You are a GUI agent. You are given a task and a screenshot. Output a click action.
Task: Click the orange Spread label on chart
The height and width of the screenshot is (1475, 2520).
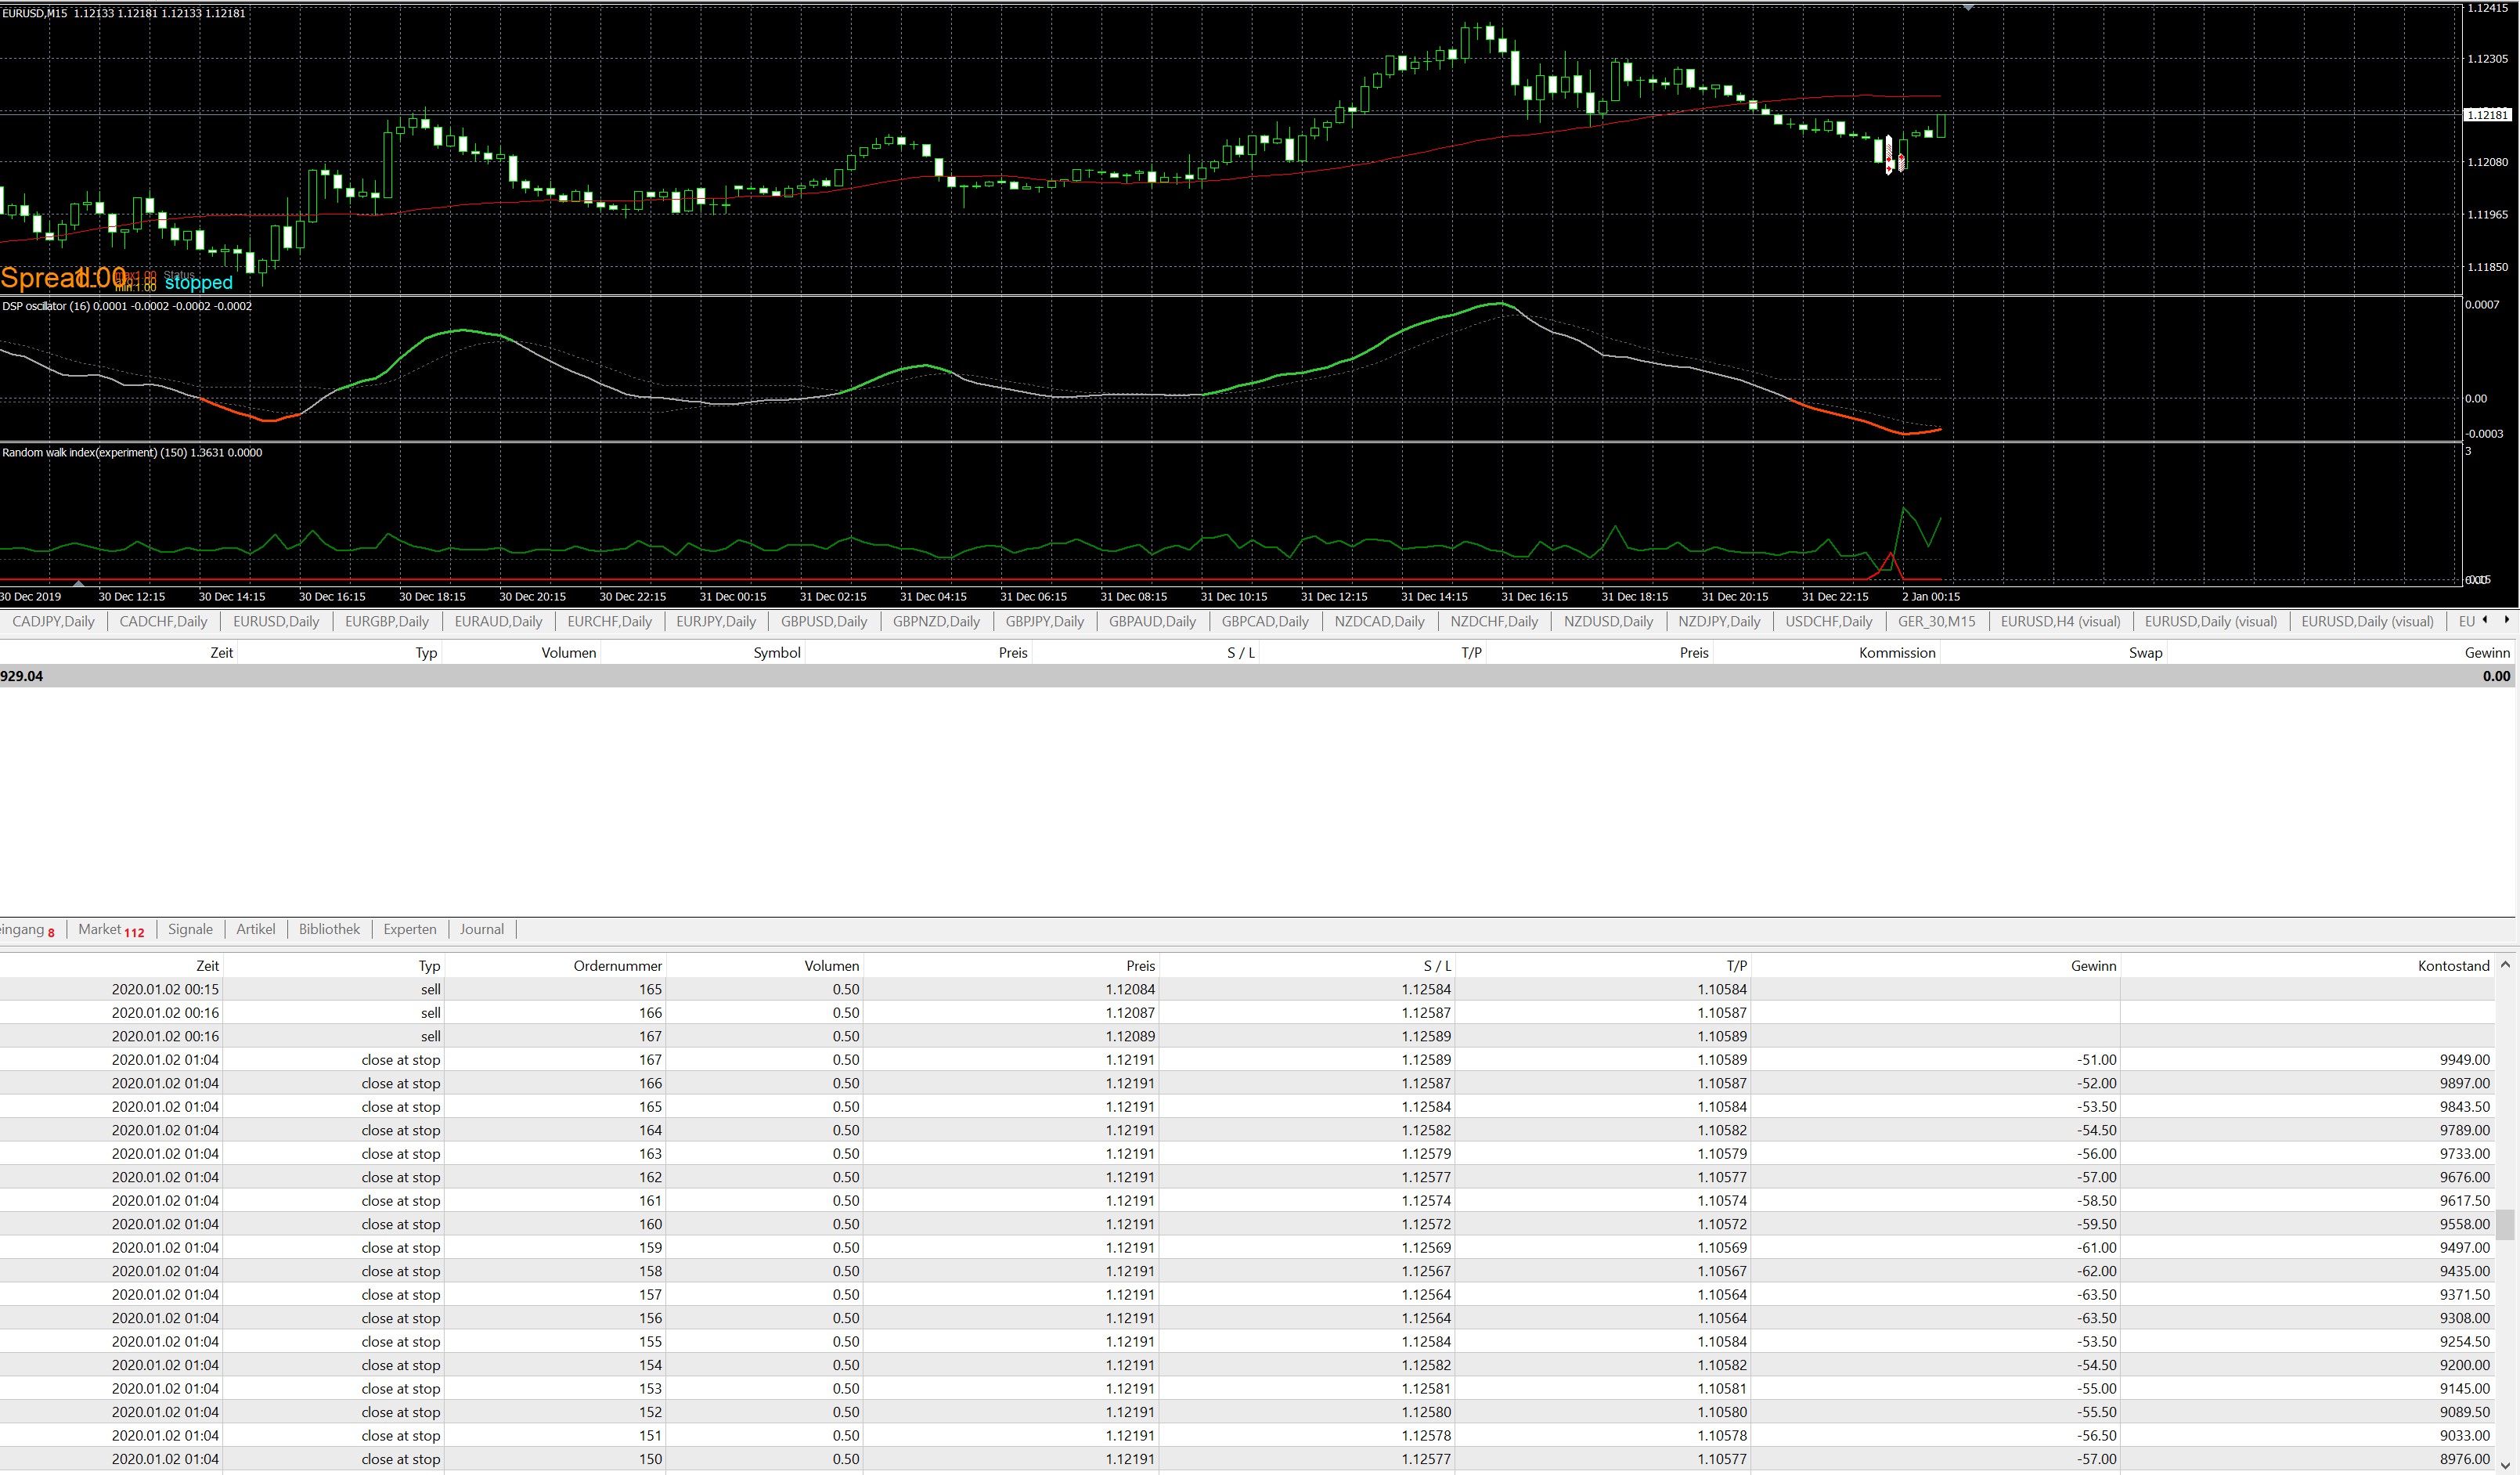coord(62,277)
